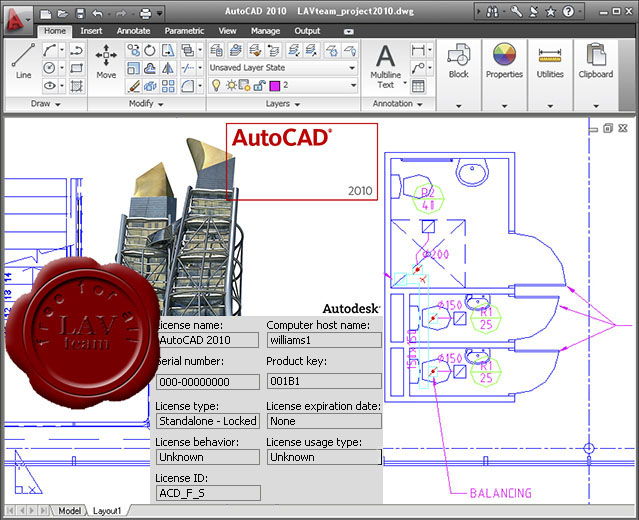
Task: Select Multiline Text tool
Action: point(386,66)
